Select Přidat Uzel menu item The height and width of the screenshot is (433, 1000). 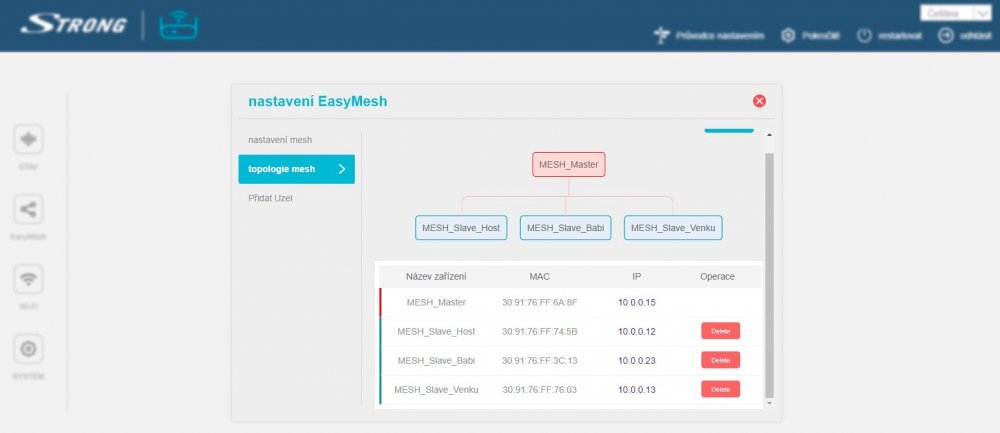point(270,198)
